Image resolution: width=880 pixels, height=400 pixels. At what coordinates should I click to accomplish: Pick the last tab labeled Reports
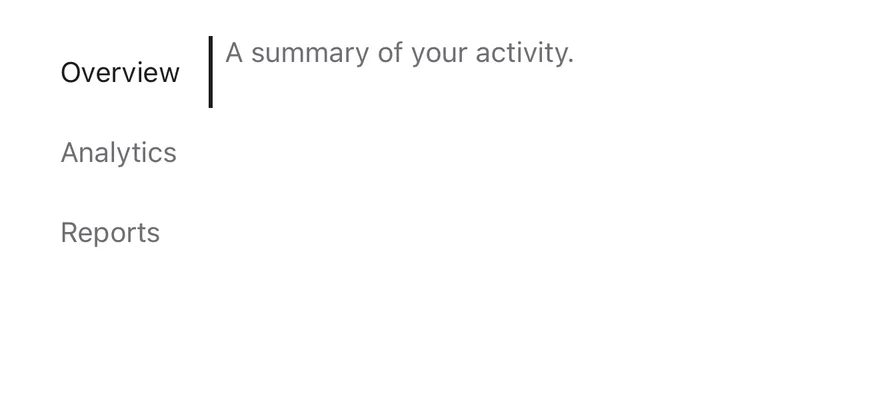(x=110, y=232)
